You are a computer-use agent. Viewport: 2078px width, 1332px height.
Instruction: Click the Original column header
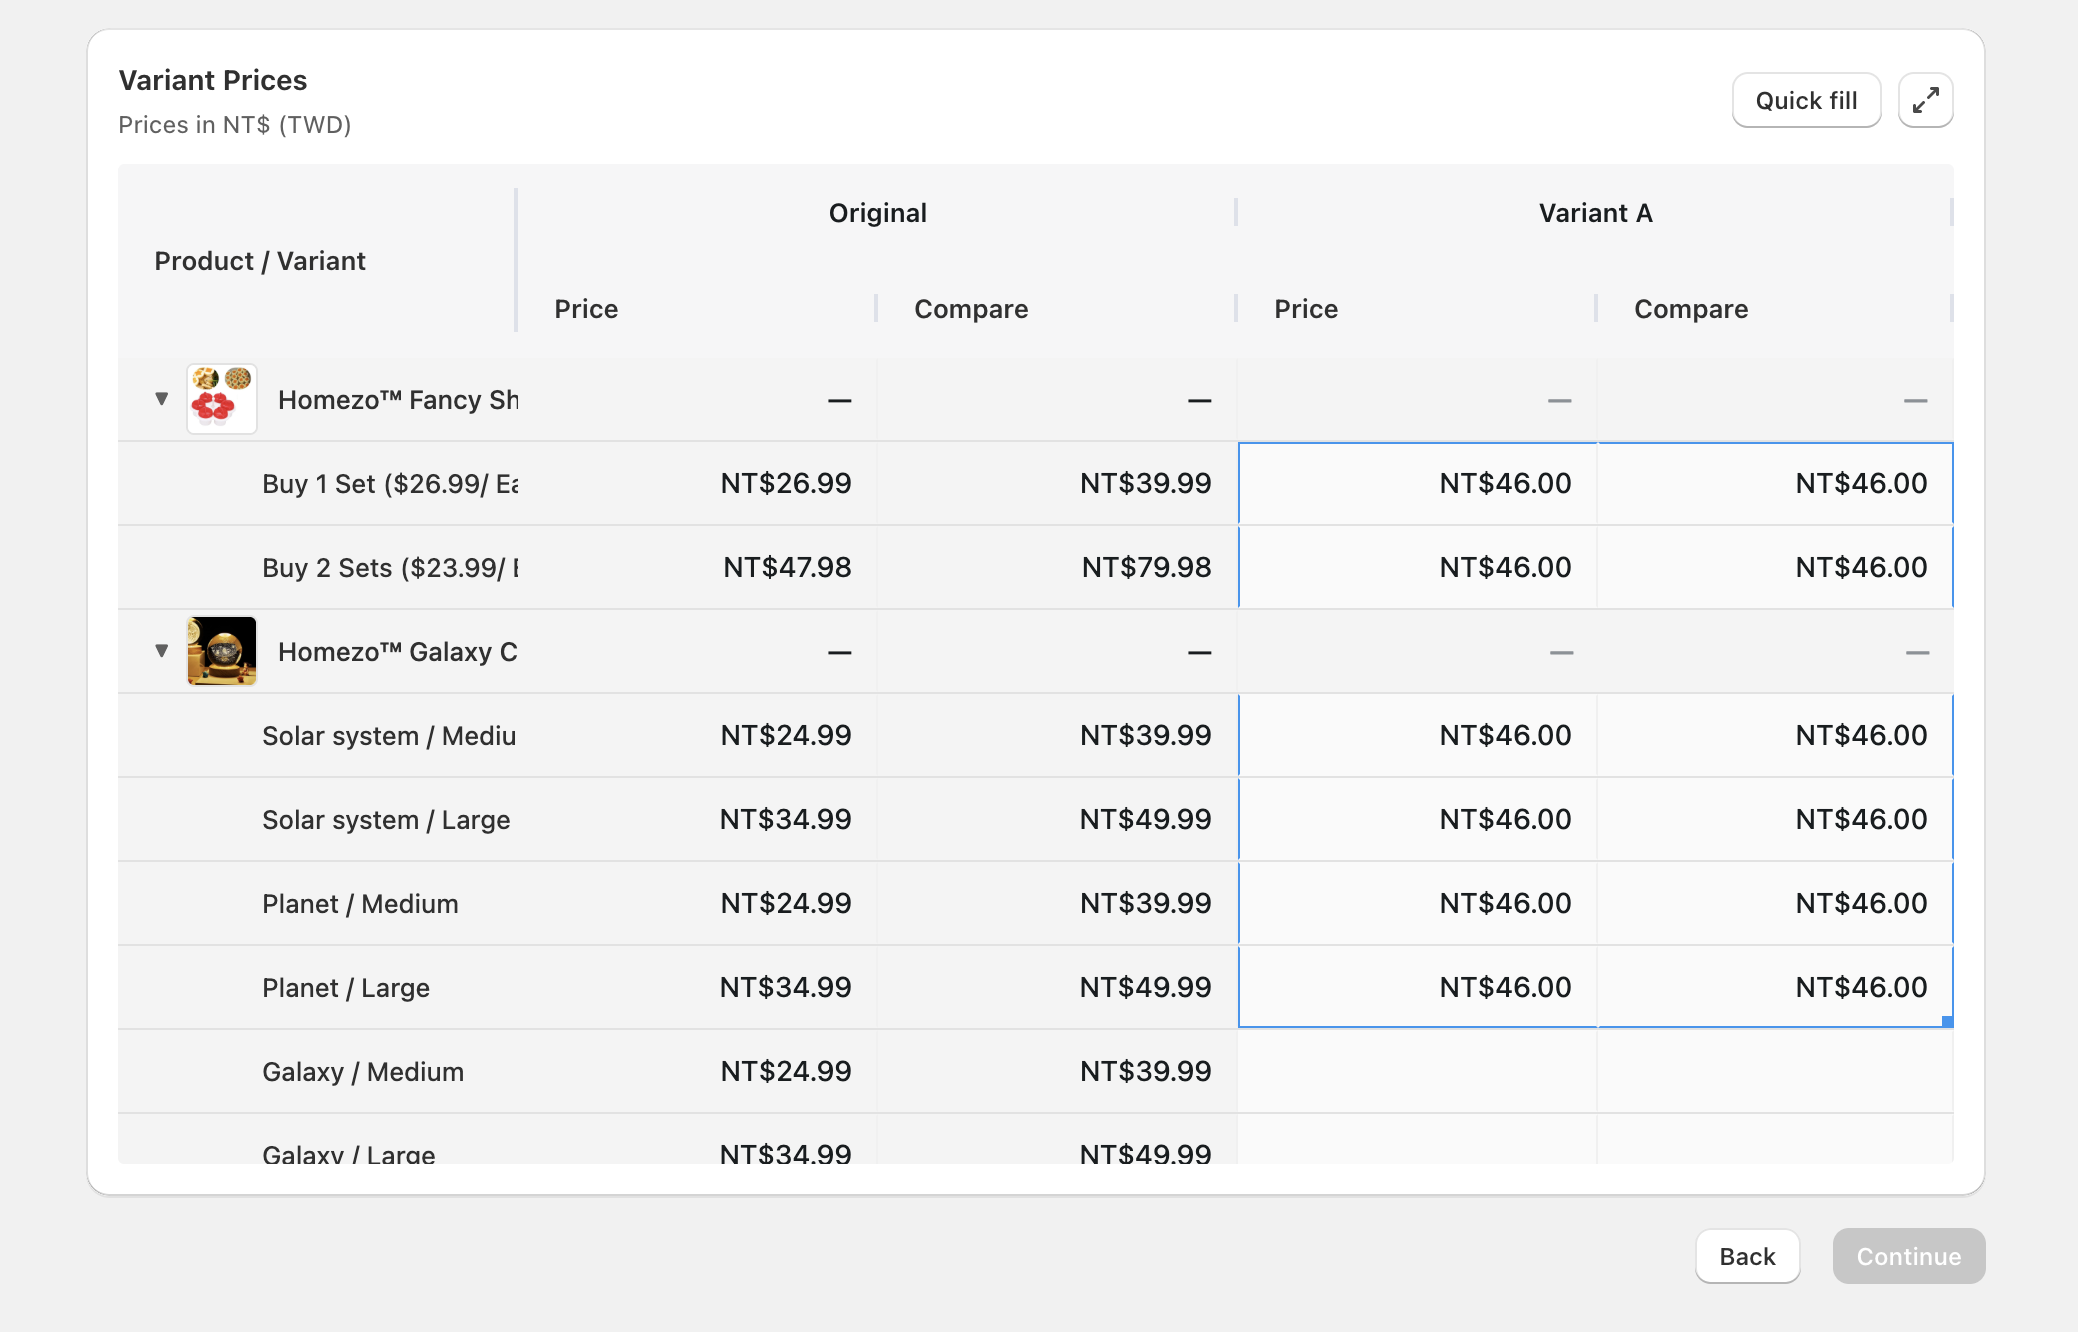point(877,213)
